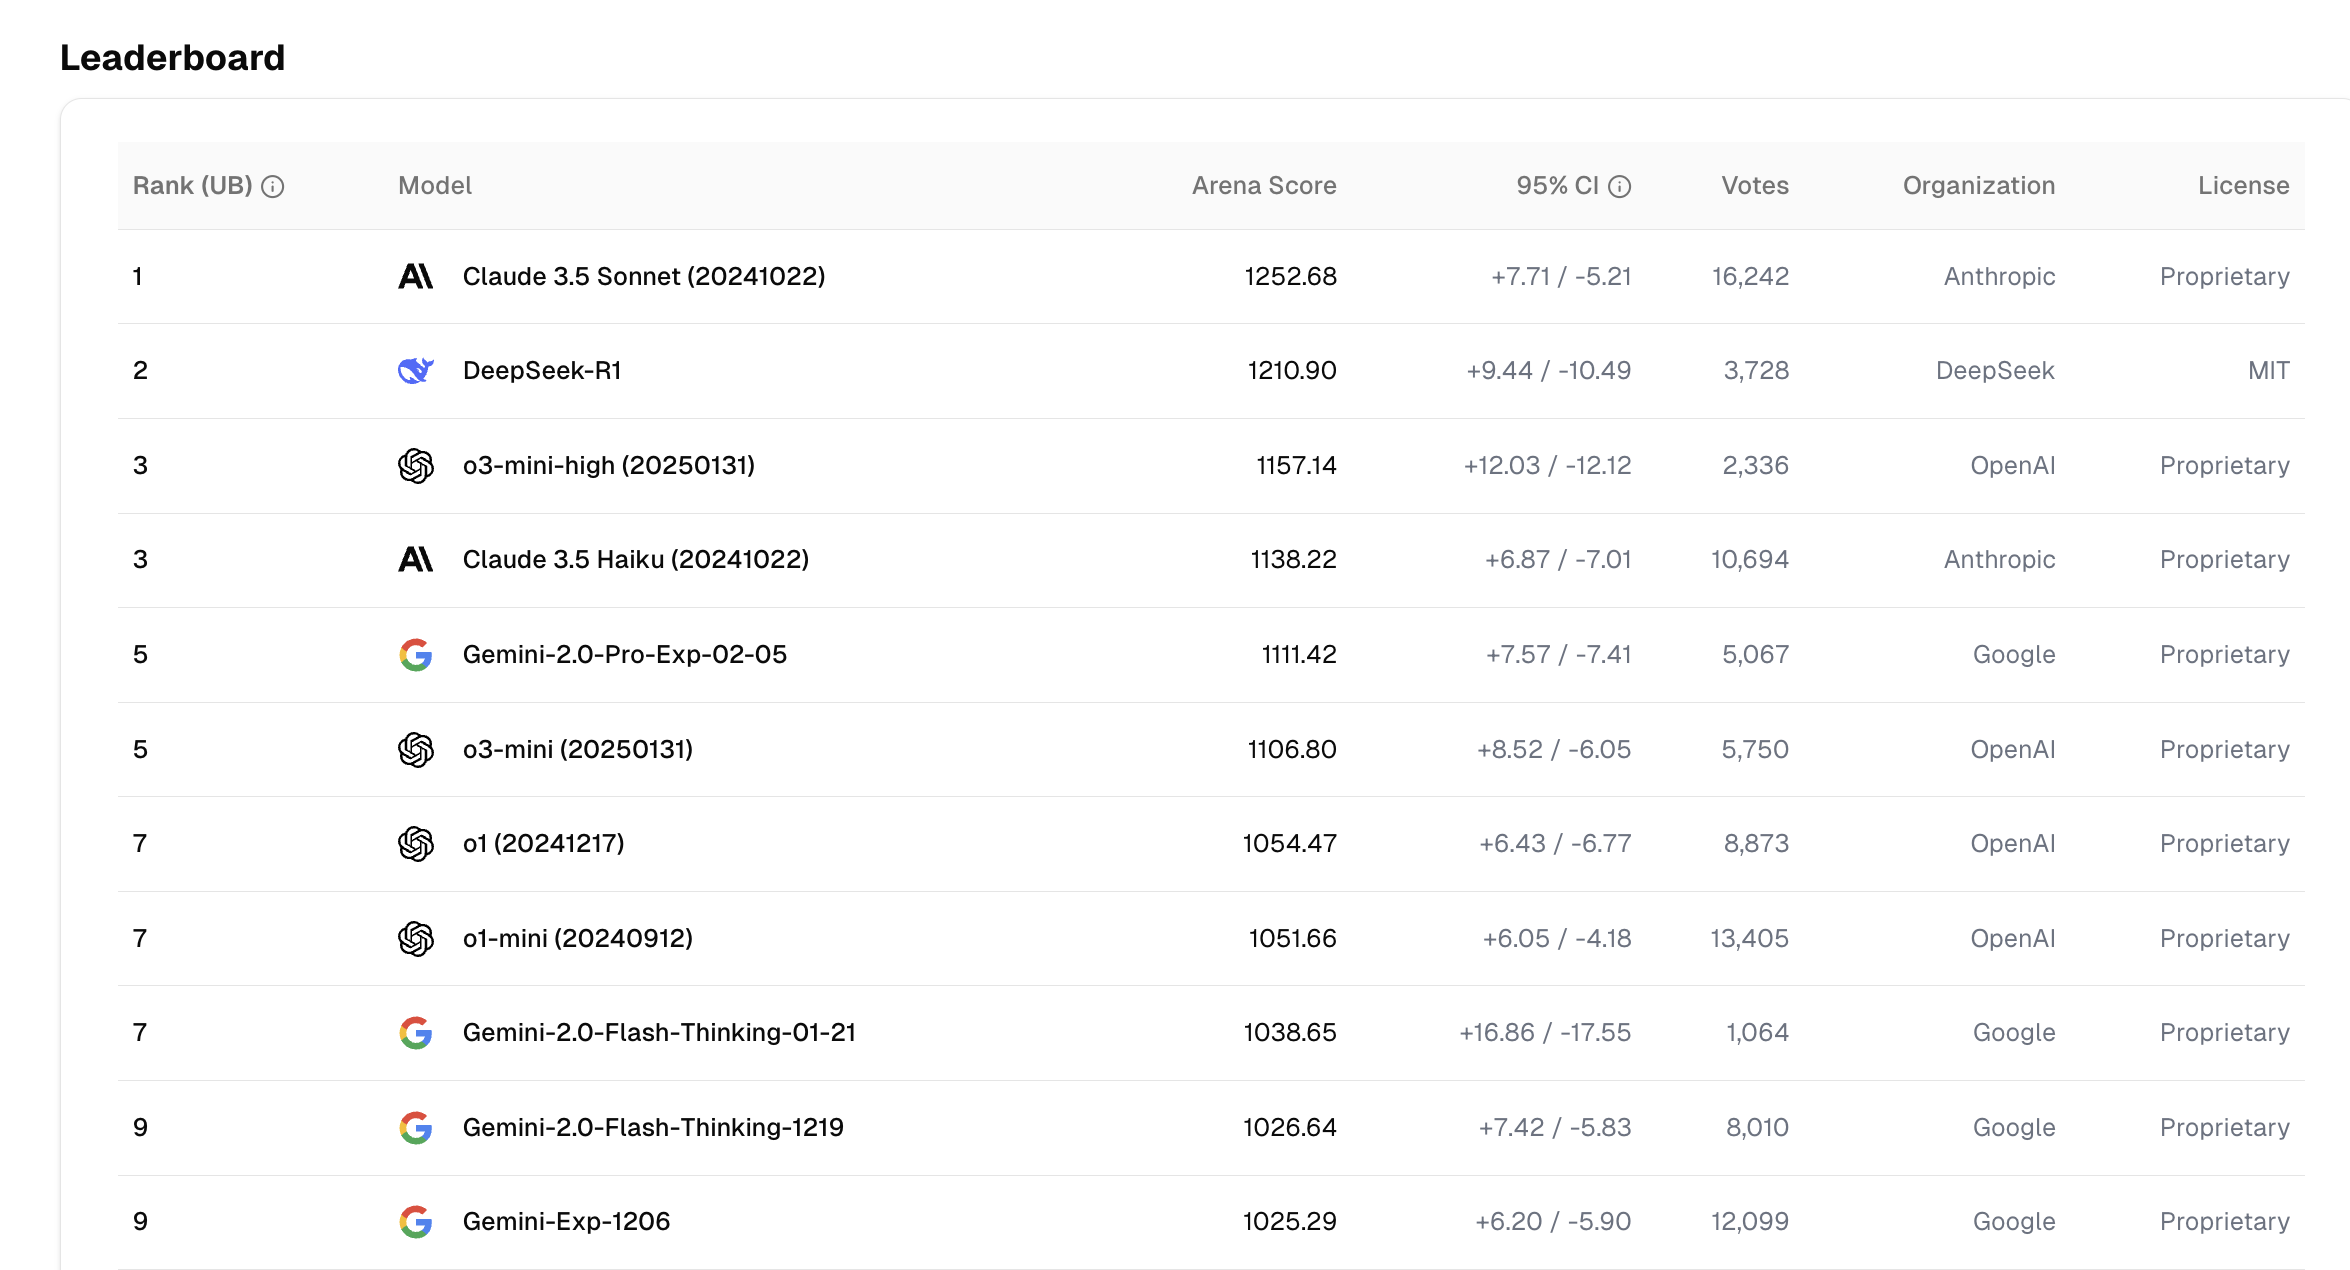Viewport: 2350px width, 1270px height.
Task: Select the o3-mini (20250131) model name
Action: (x=578, y=750)
